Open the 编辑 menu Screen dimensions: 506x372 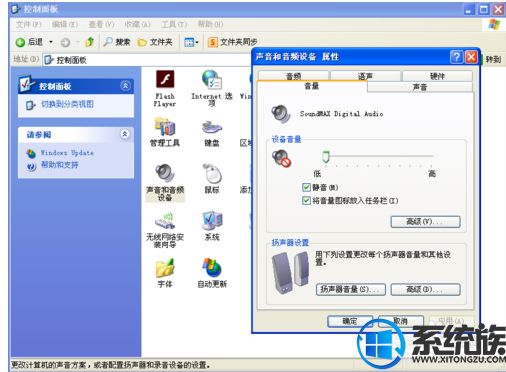[x=65, y=24]
